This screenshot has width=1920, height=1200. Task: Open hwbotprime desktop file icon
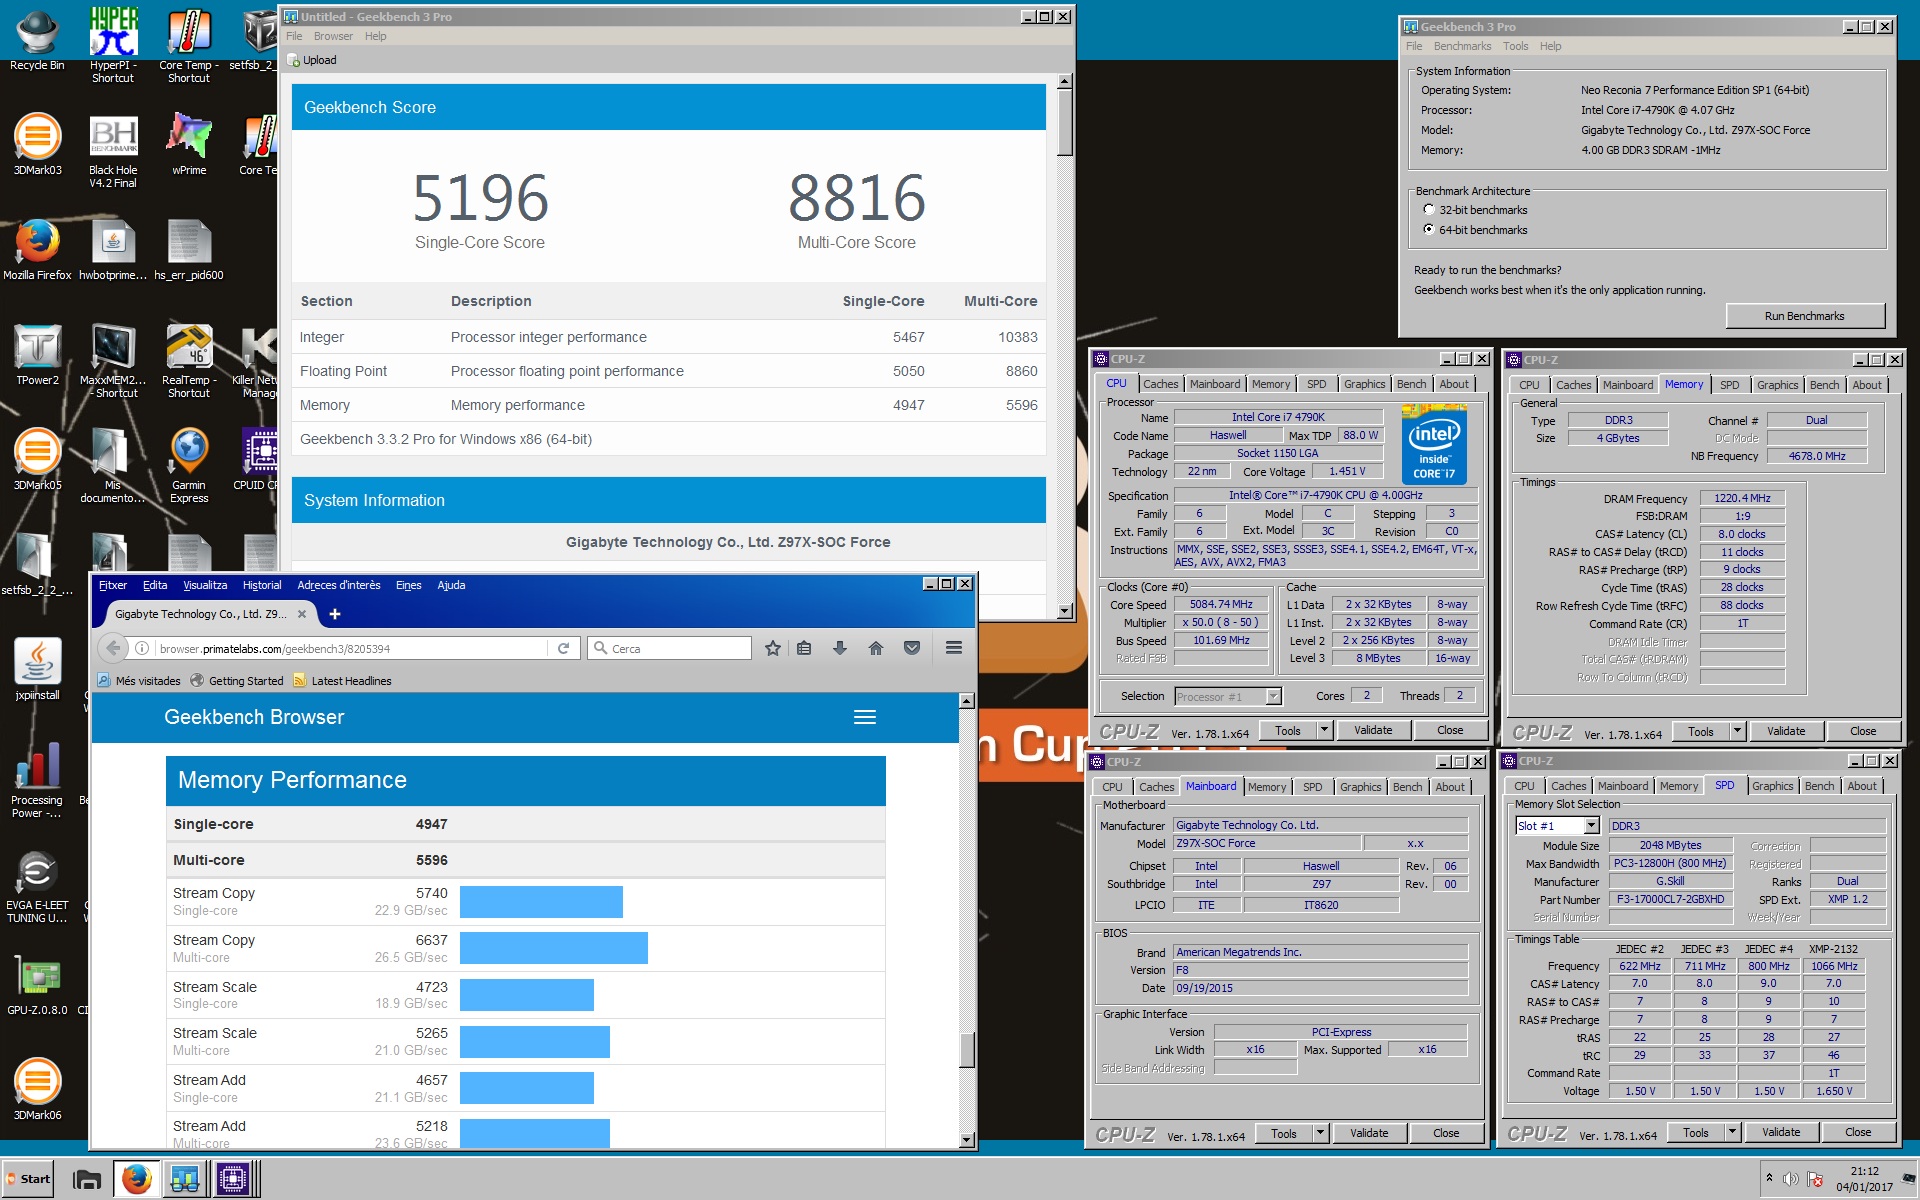pyautogui.click(x=113, y=250)
